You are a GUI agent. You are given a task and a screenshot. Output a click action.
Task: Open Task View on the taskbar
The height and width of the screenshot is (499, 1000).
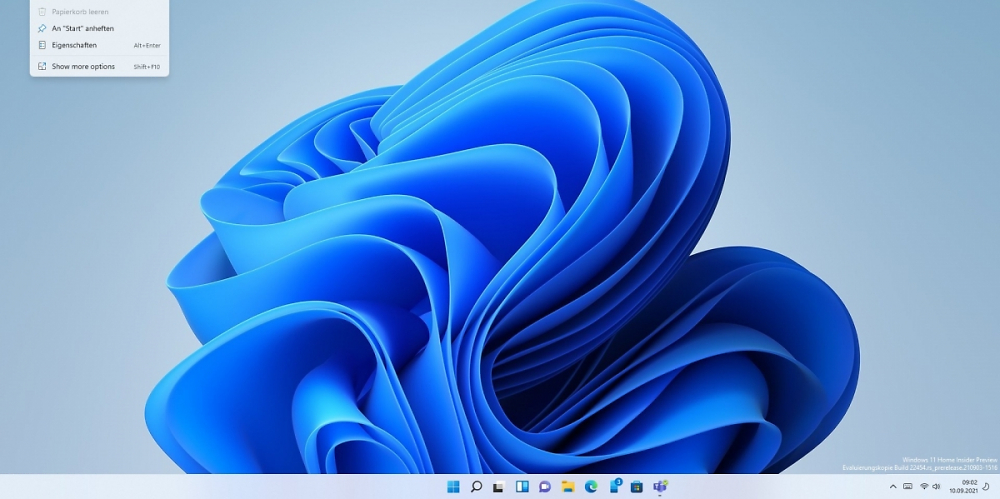tap(499, 487)
